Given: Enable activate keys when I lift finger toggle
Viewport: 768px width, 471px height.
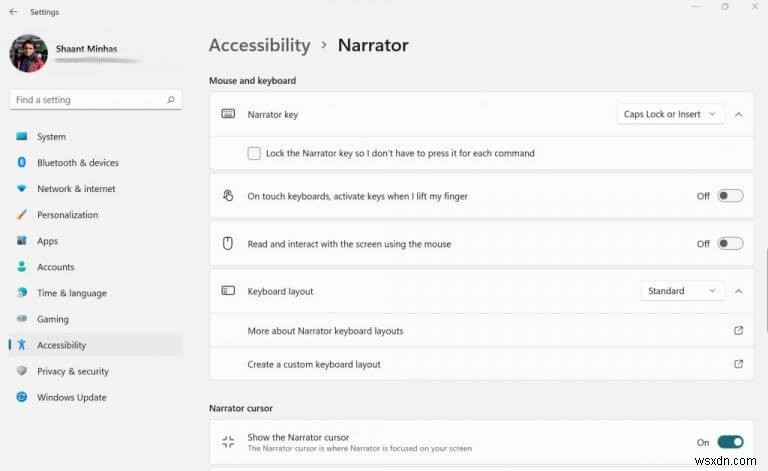Looking at the screenshot, I should tap(730, 196).
